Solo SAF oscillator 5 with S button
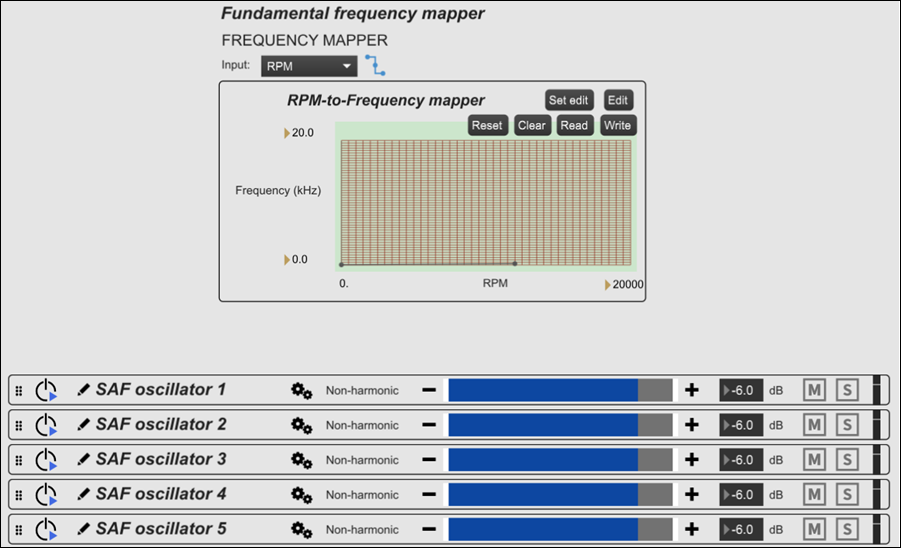Screen dimensions: 901x548 pyautogui.click(x=847, y=530)
